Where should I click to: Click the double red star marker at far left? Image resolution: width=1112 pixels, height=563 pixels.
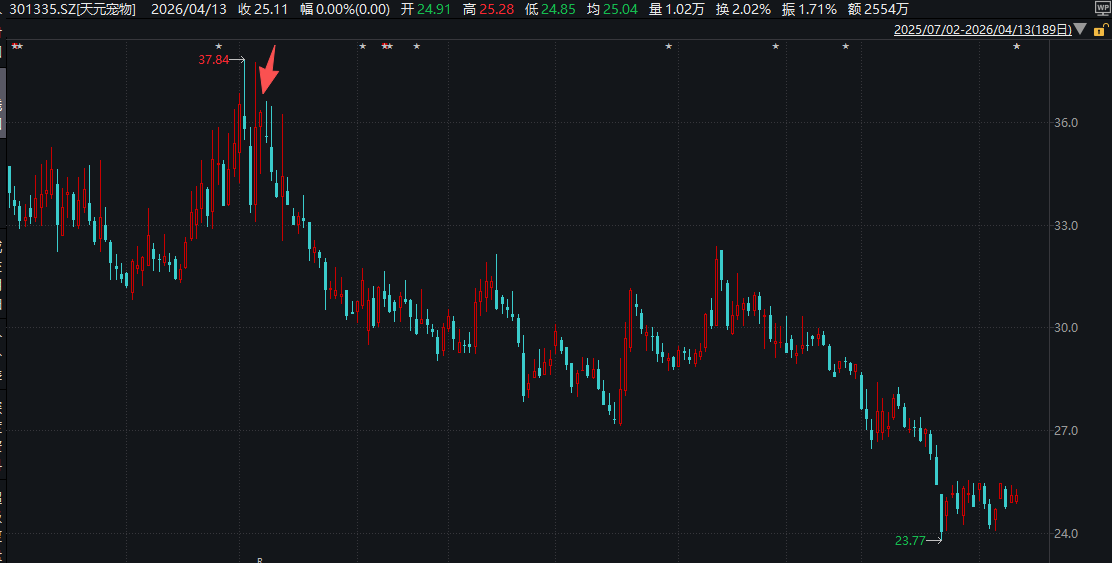17,47
